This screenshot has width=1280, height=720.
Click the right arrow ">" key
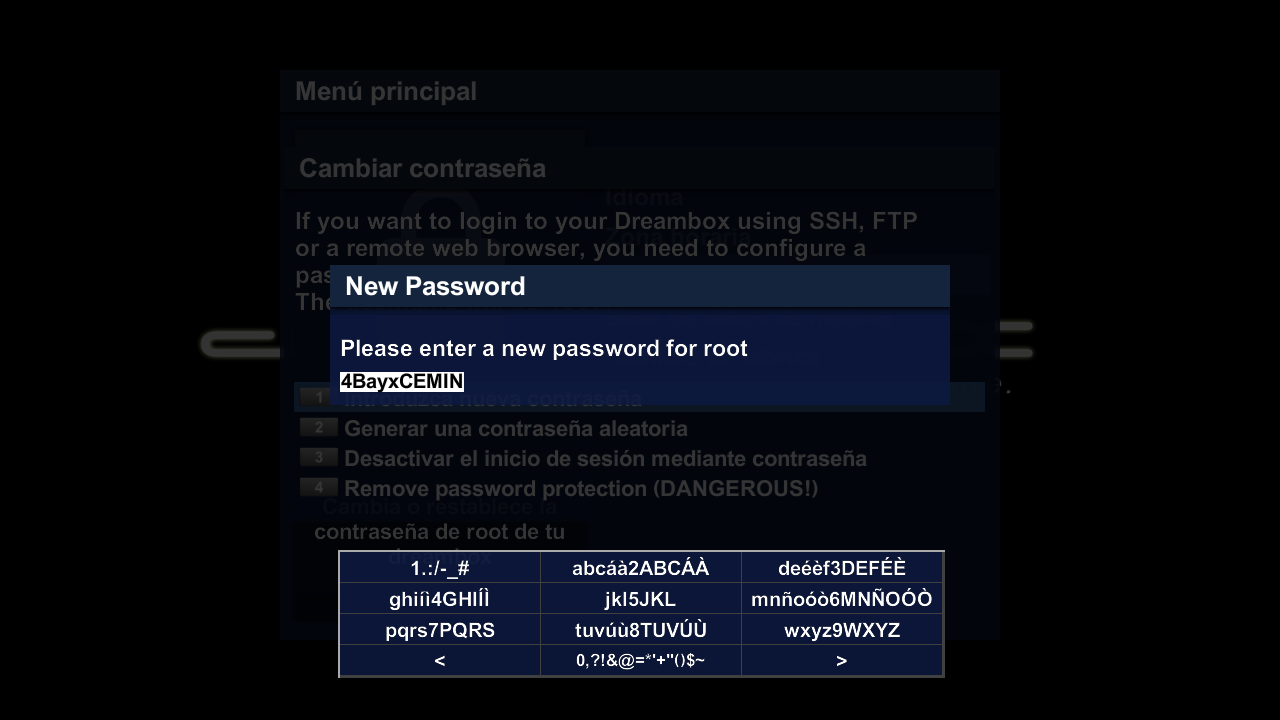coord(841,660)
